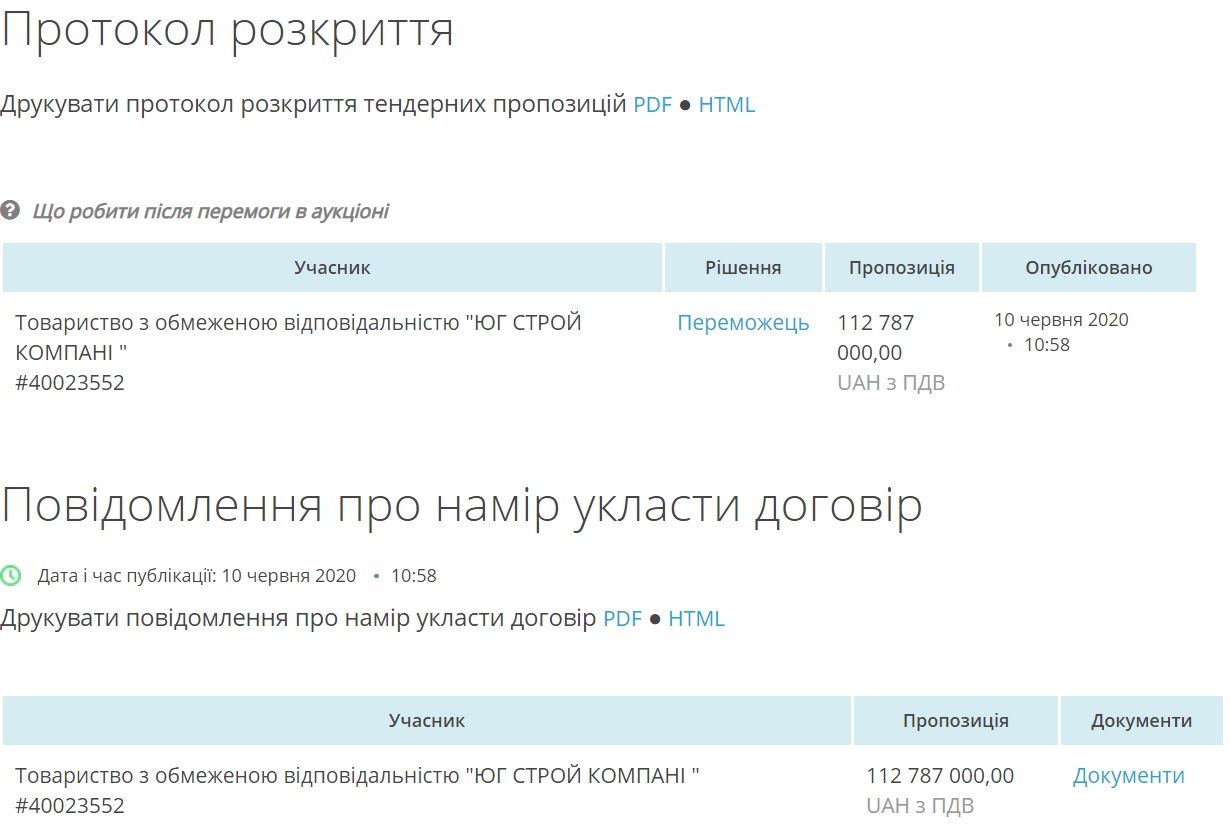Click the Пропозиція header in notice table
1230x824 pixels.
coord(956,720)
